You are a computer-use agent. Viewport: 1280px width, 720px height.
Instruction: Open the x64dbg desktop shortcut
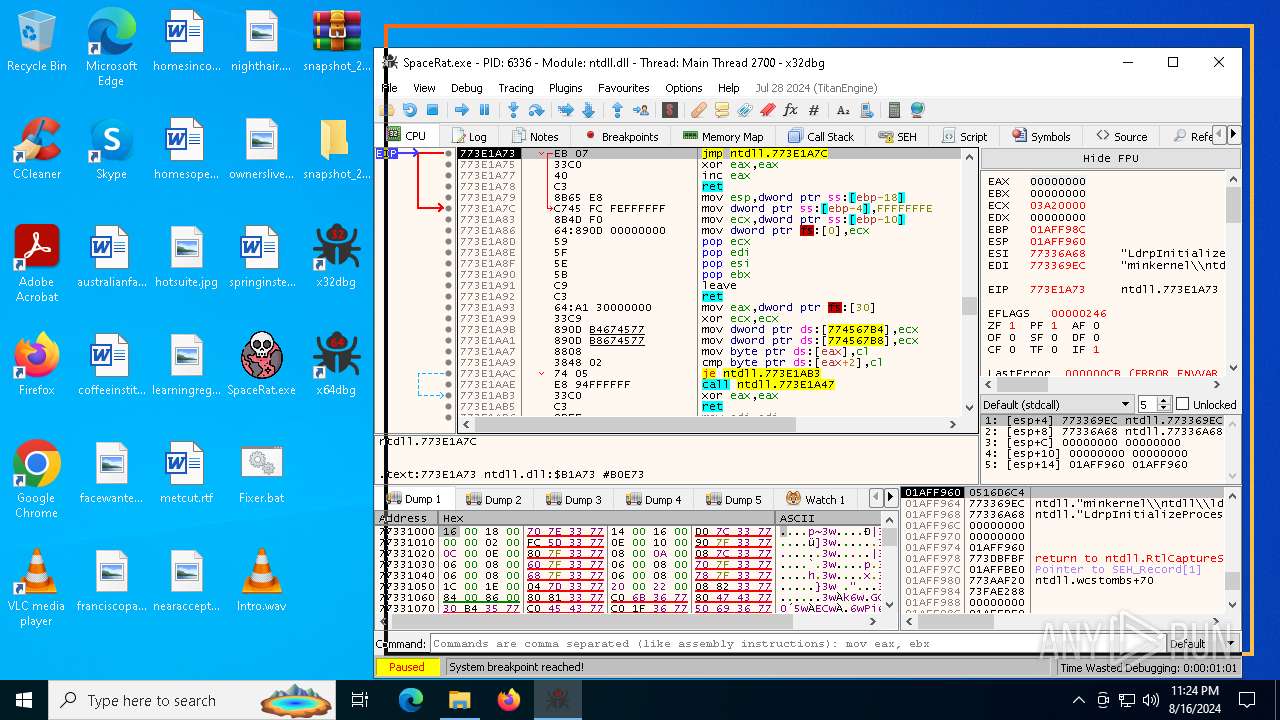(x=336, y=366)
